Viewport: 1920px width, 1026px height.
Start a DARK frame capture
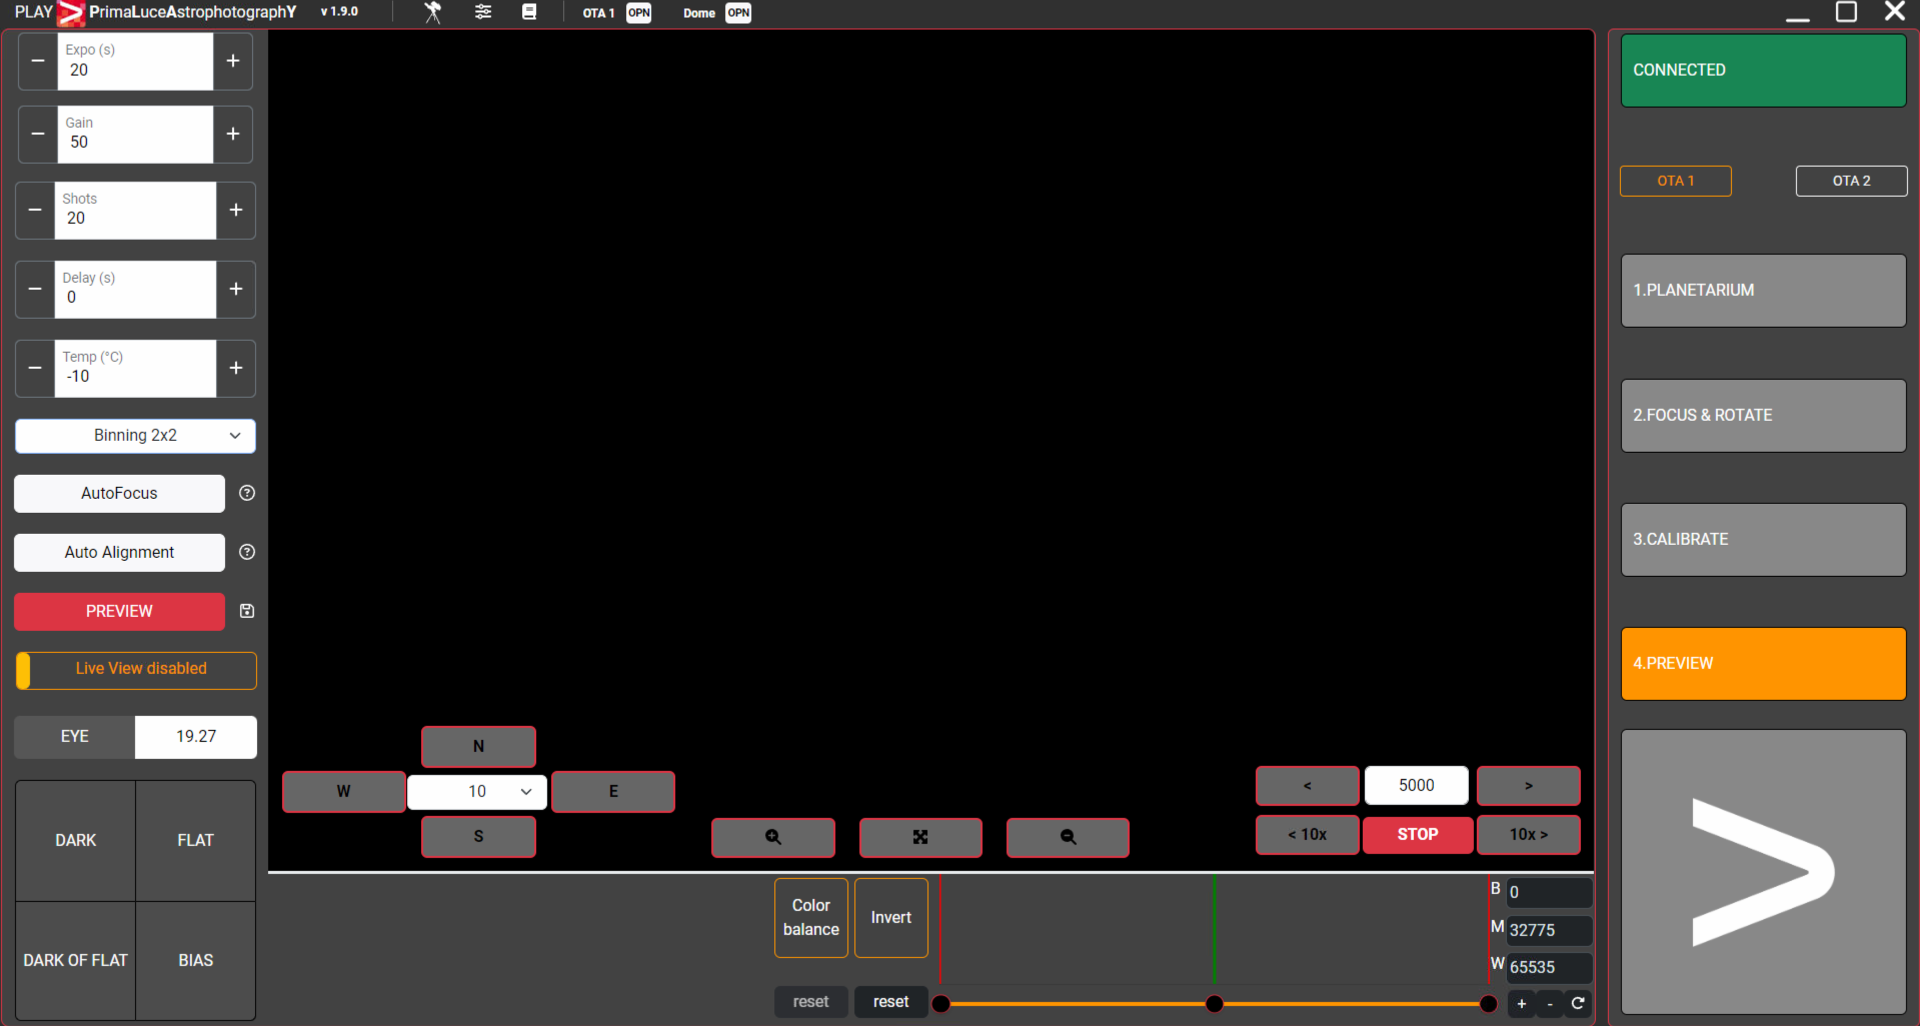click(x=75, y=840)
